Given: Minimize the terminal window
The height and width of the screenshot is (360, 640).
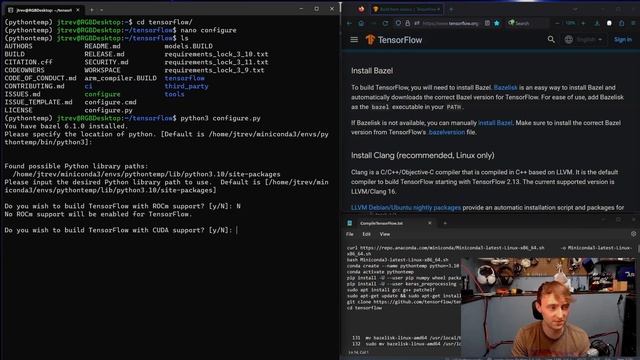Looking at the screenshot, I should (301, 9).
